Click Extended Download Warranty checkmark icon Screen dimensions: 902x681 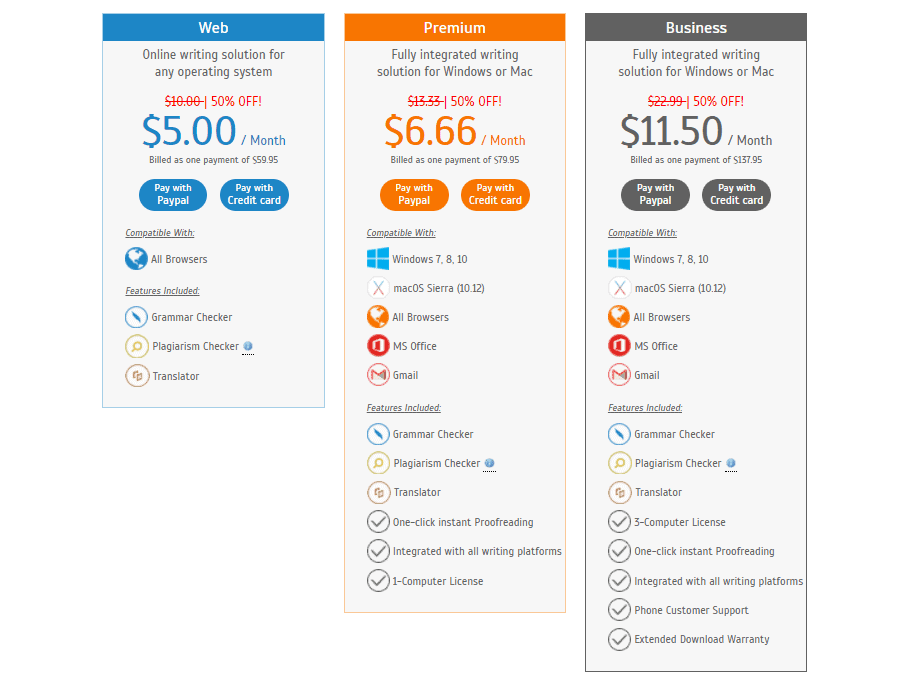tap(619, 639)
